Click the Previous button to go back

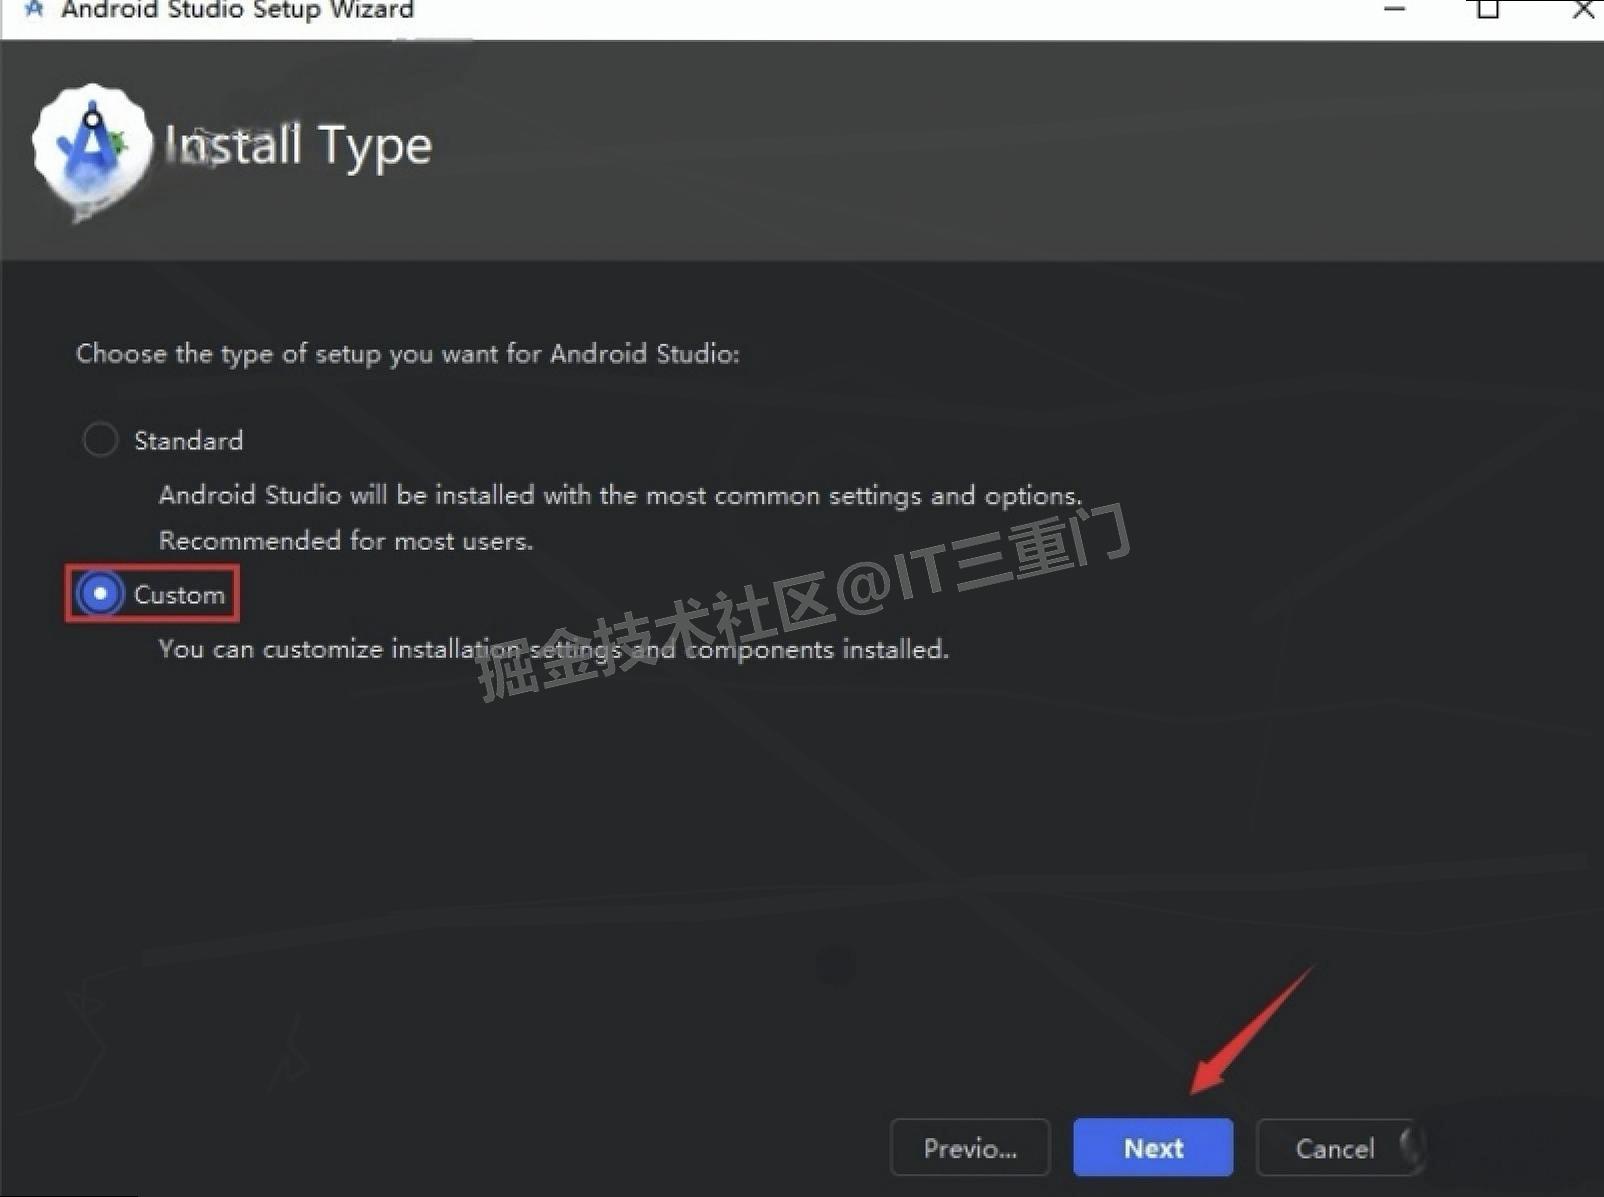click(x=969, y=1147)
